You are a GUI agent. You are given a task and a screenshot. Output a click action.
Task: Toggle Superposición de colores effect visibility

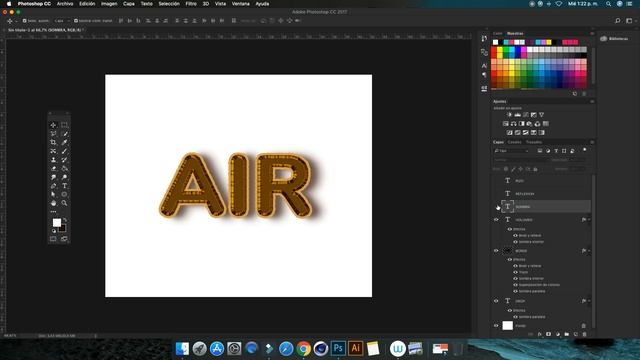pos(516,285)
